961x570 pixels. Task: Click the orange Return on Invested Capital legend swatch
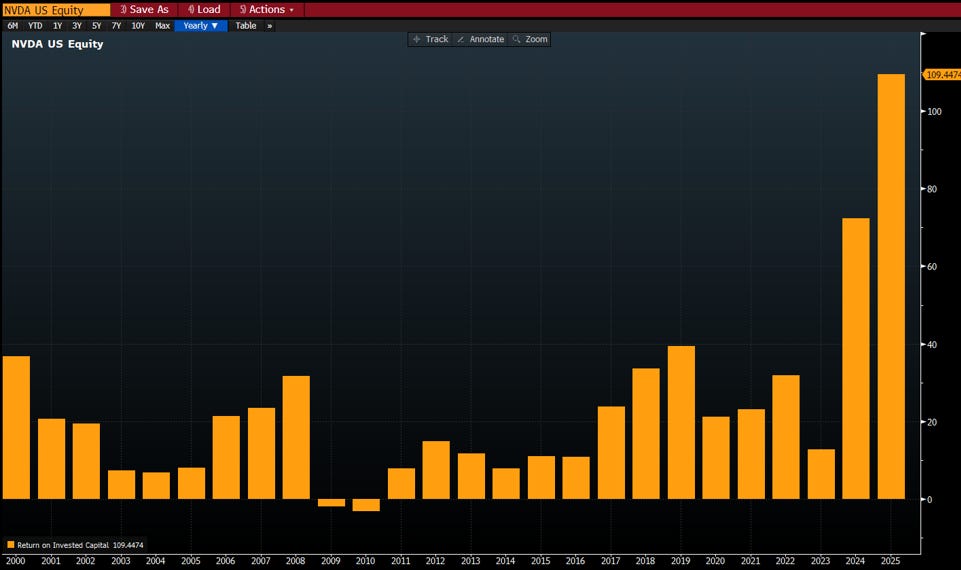tap(10, 544)
